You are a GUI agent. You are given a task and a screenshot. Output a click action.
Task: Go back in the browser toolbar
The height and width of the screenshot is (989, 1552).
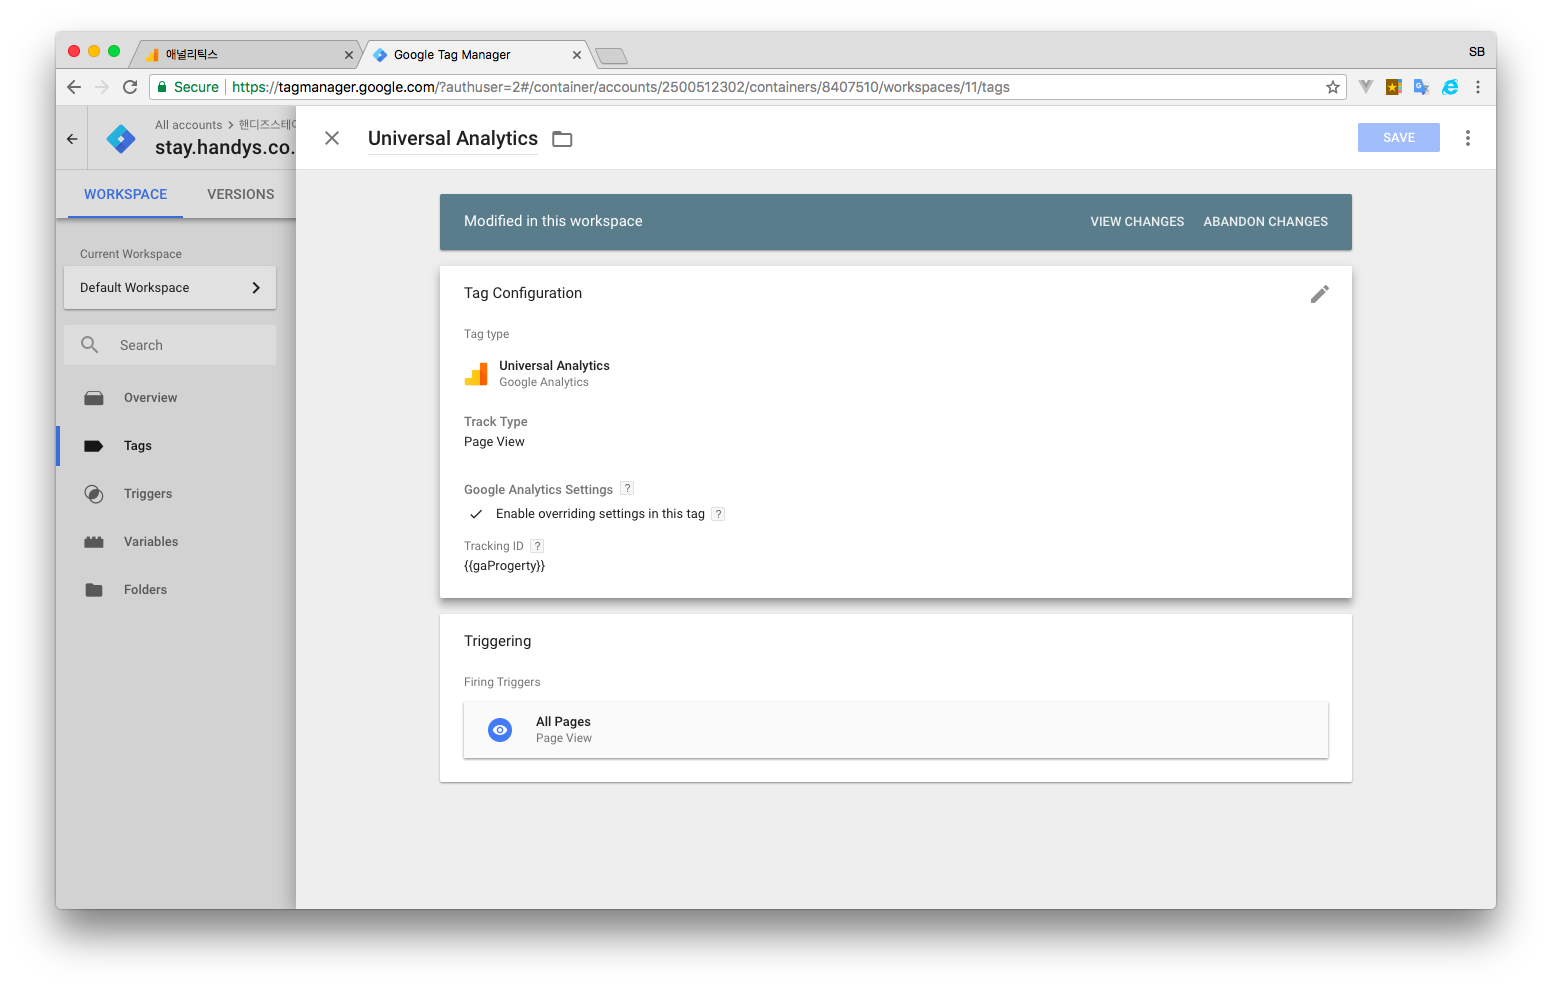click(x=74, y=87)
